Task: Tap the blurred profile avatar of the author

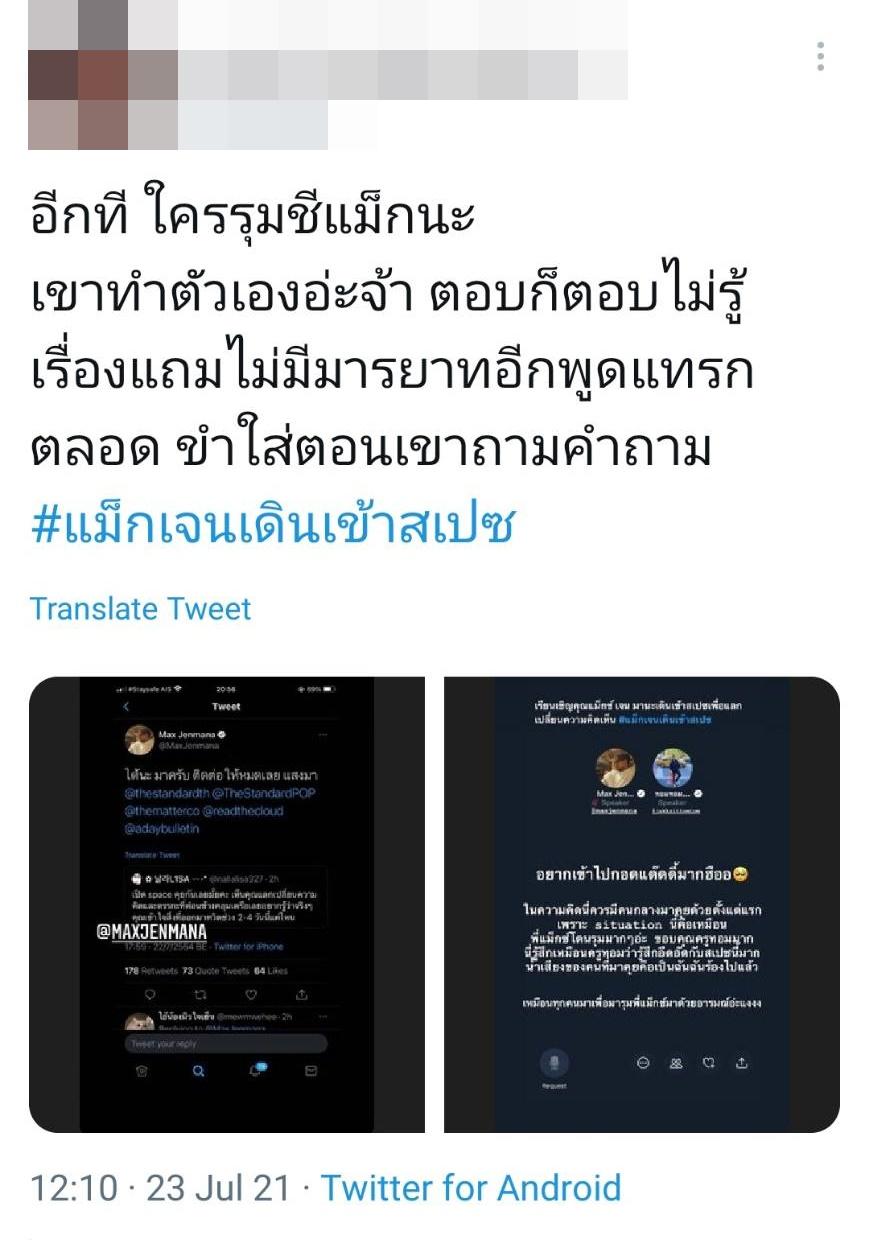Action: [x=78, y=75]
